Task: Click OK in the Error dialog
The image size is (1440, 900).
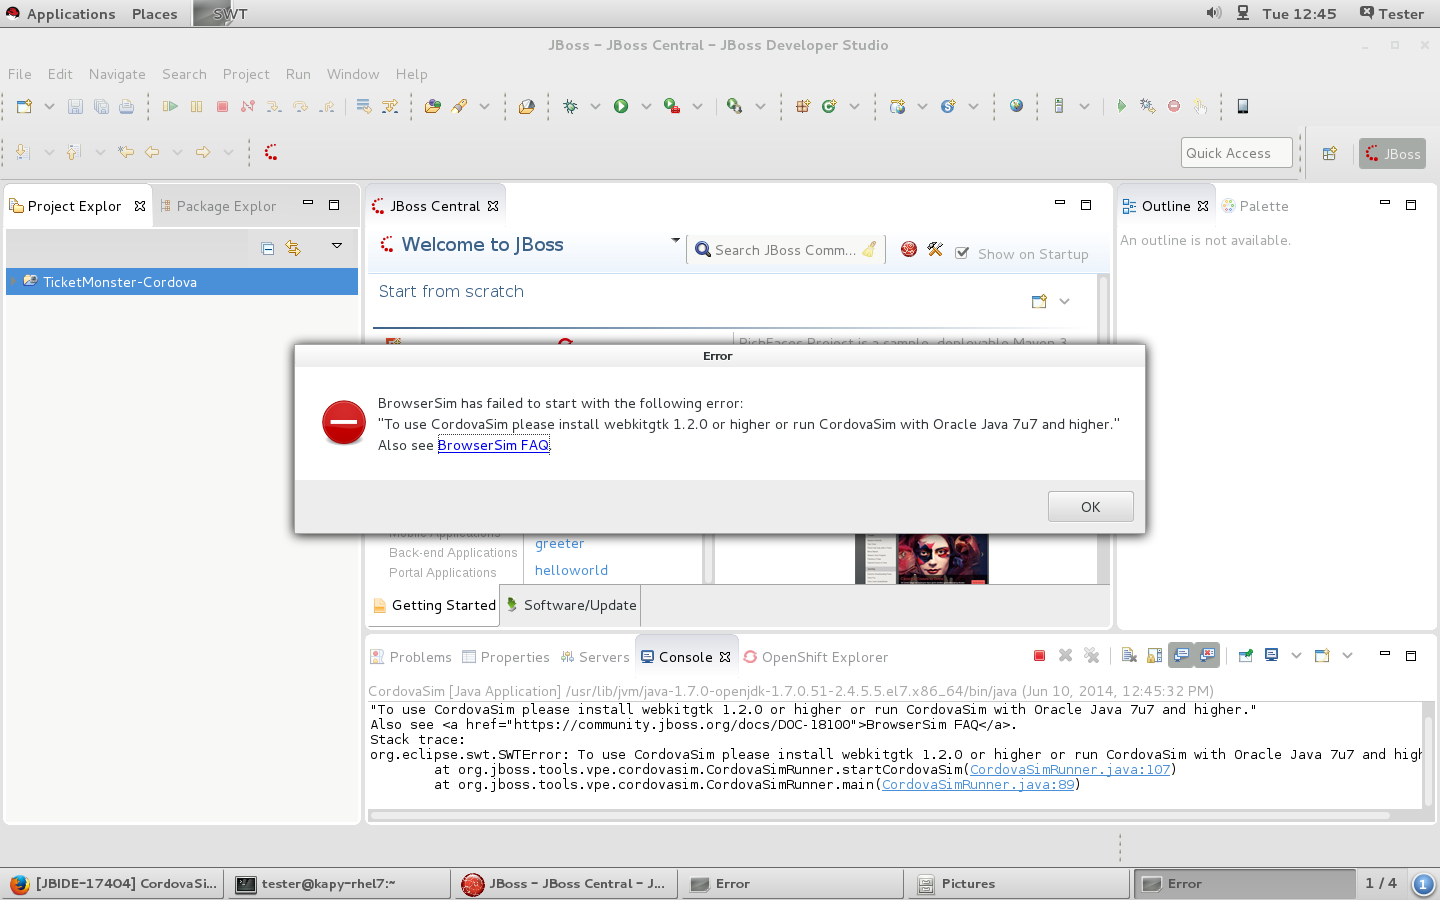Action: pos(1090,507)
